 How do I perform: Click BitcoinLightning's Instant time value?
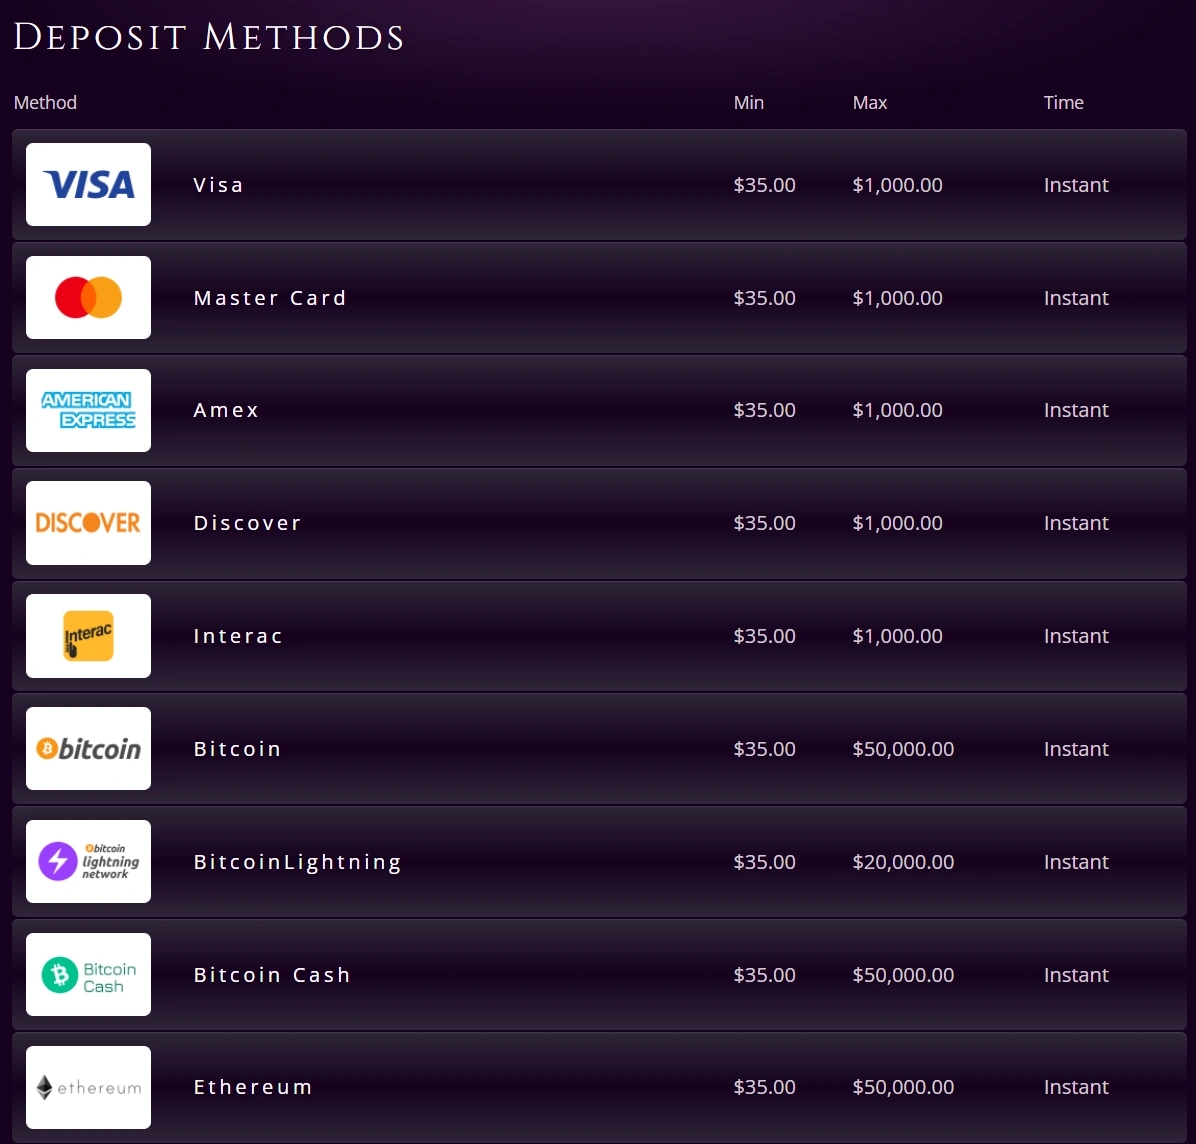coord(1075,862)
